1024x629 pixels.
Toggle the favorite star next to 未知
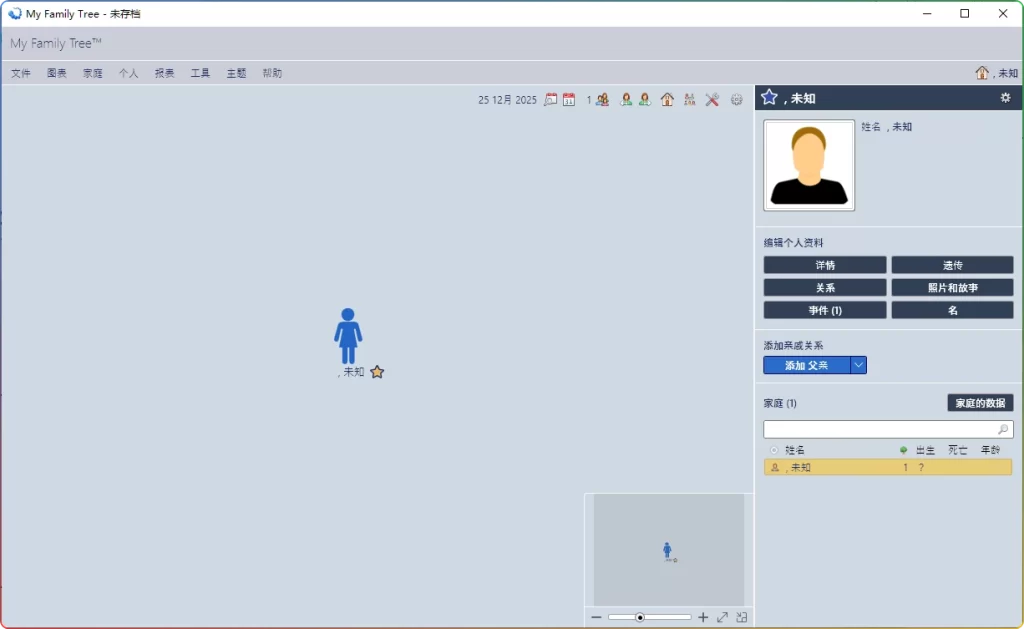[377, 371]
